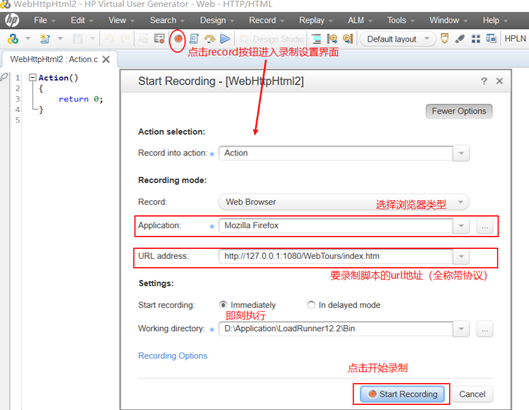
Task: Close the Start Recording dialog
Action: tap(500, 81)
